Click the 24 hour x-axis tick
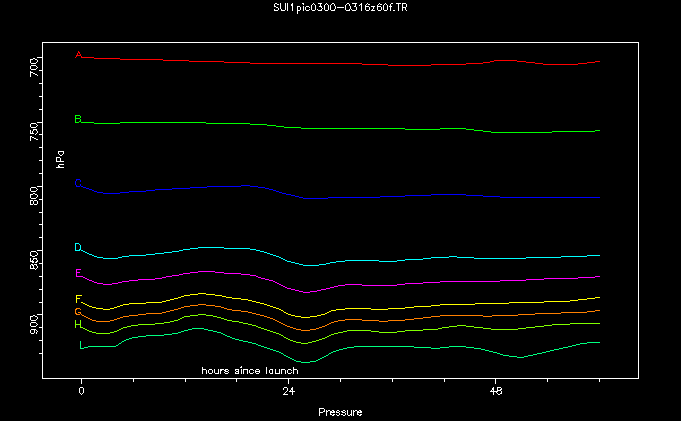681x421 pixels. (289, 393)
